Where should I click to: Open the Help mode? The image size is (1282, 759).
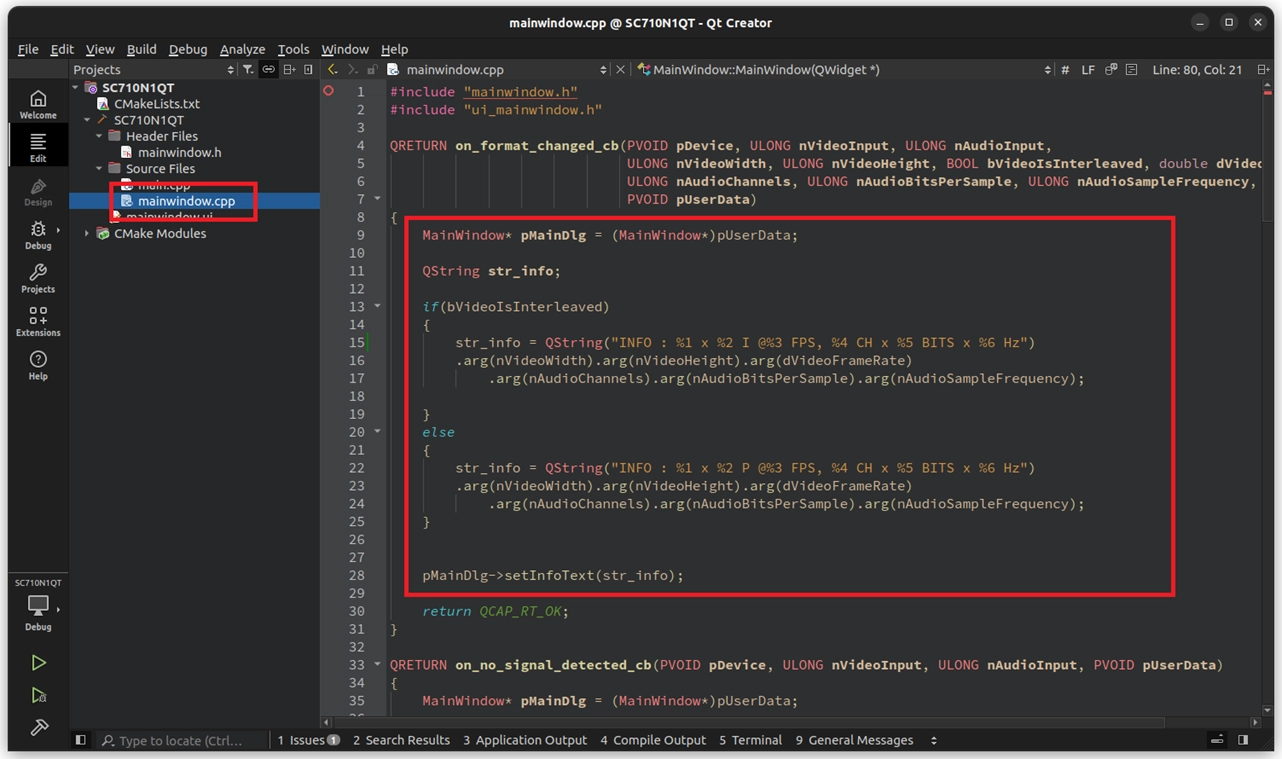click(x=38, y=365)
